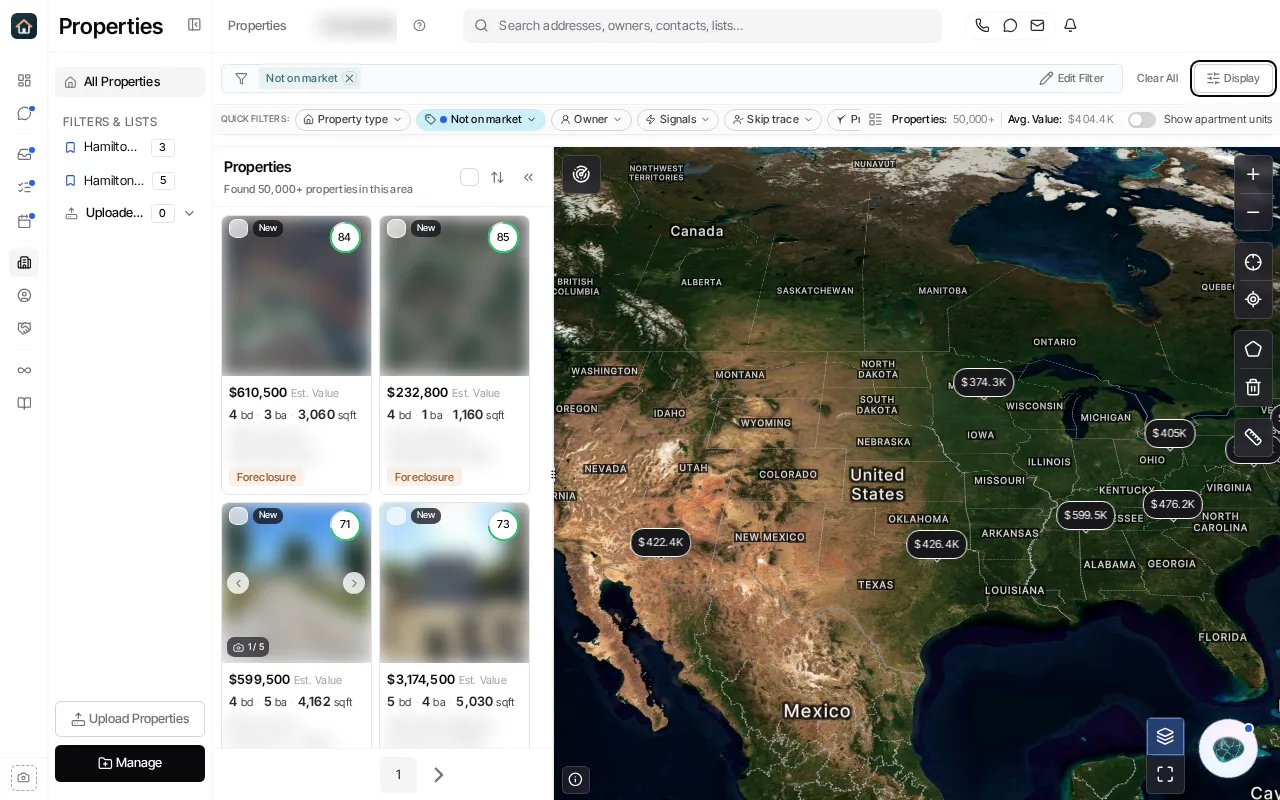1280x800 pixels.
Task: Click the sort arrows icon in Properties list
Action: coord(497,177)
